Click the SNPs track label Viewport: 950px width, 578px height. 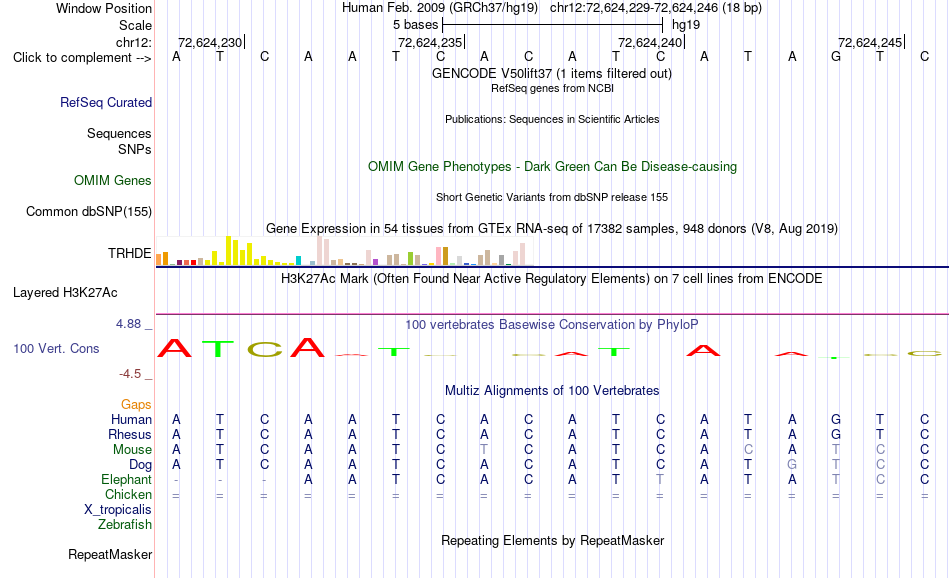135,149
